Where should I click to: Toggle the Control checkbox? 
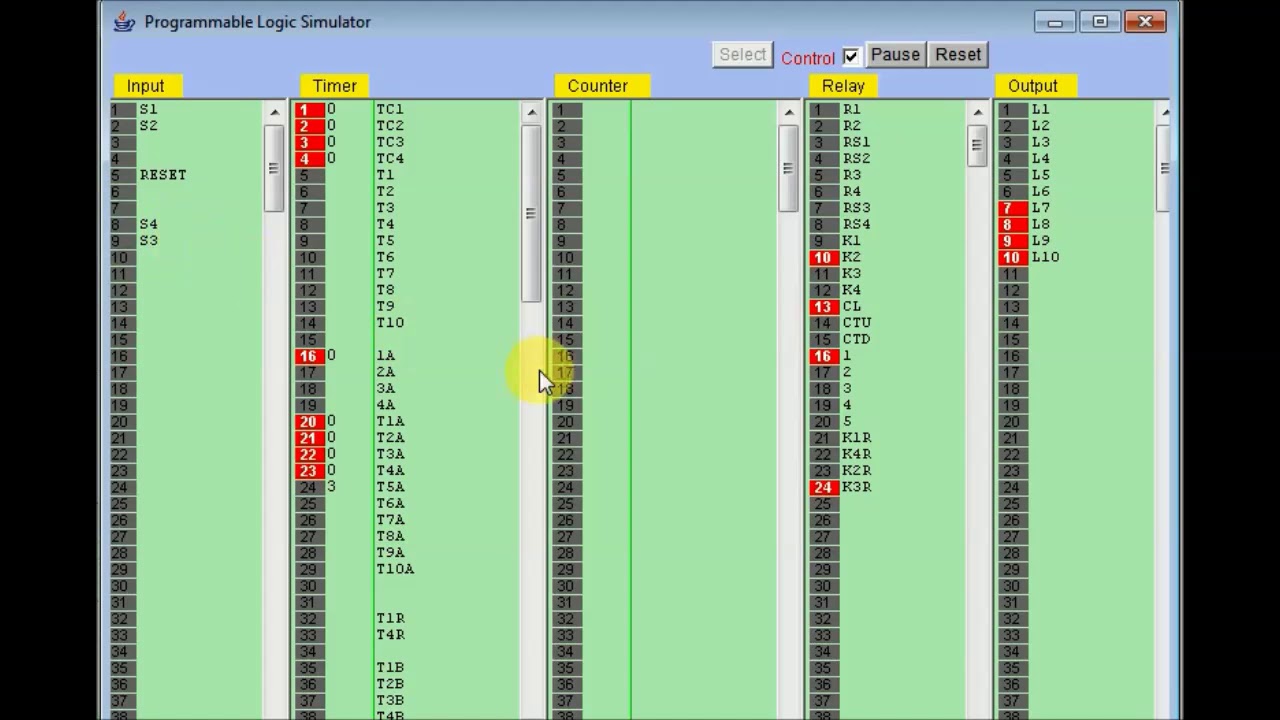coord(851,56)
